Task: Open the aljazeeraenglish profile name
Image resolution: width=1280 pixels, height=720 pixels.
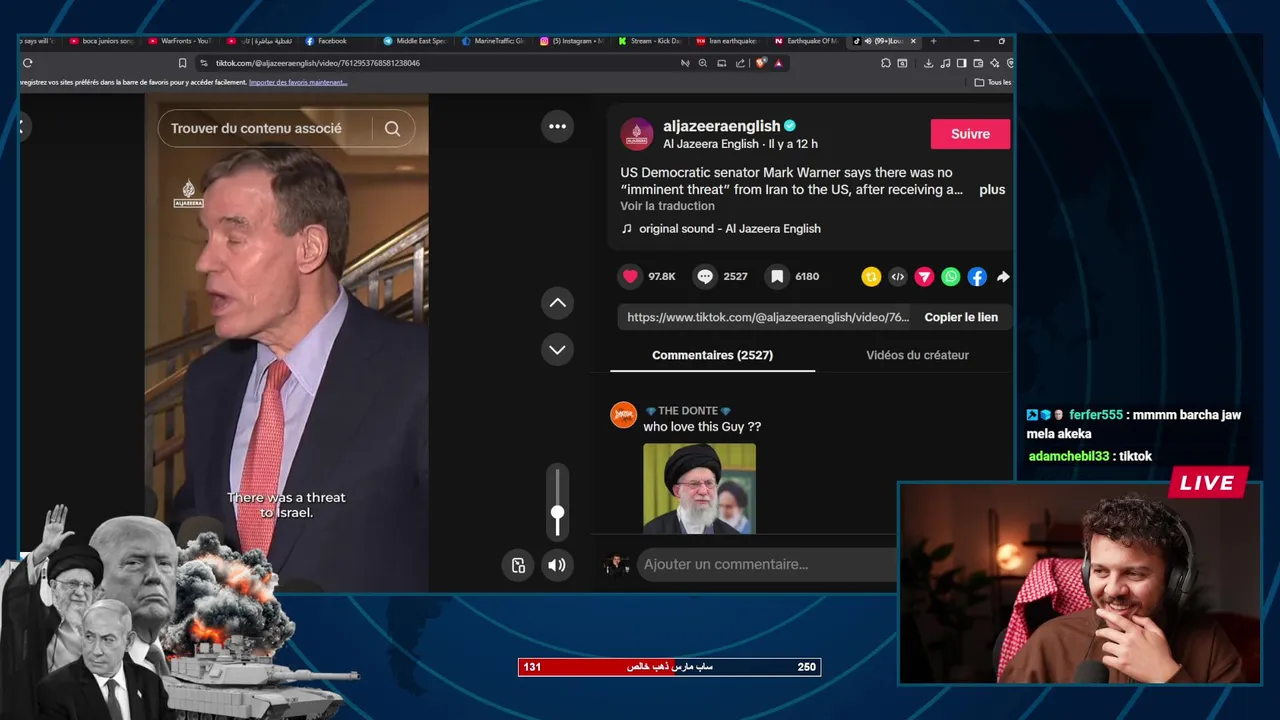Action: (721, 126)
